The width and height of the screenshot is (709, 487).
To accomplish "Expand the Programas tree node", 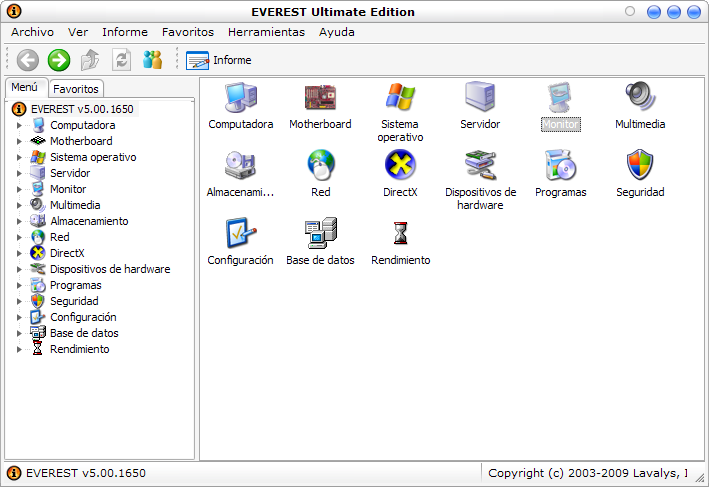I will 18,285.
